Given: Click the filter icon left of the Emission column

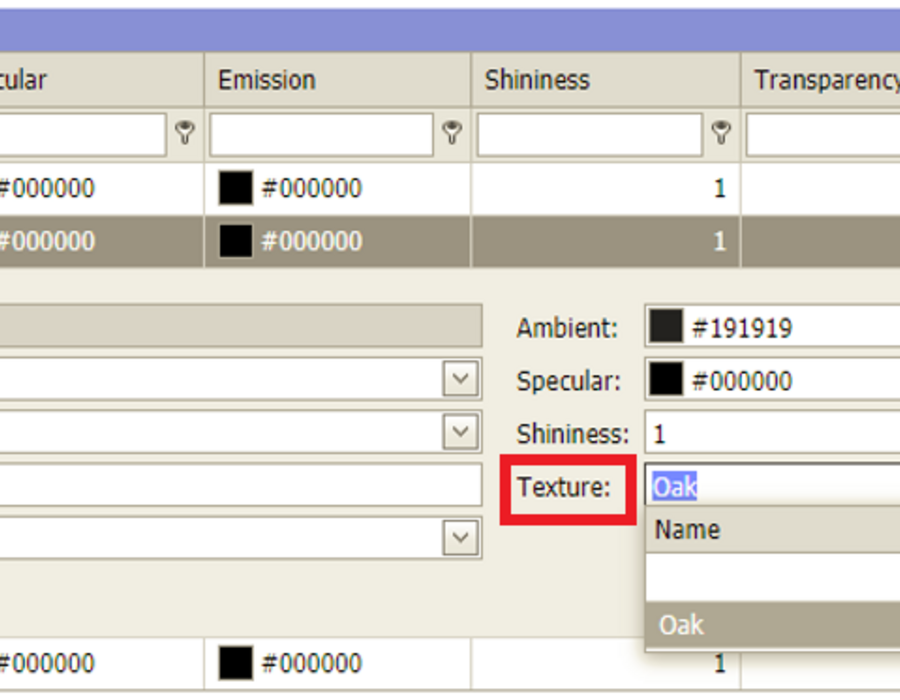Looking at the screenshot, I should pos(185,133).
